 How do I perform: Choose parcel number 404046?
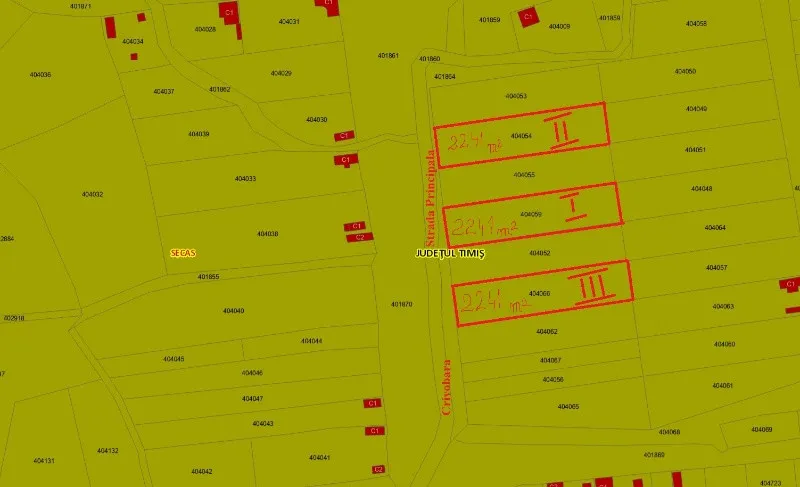click(x=252, y=373)
